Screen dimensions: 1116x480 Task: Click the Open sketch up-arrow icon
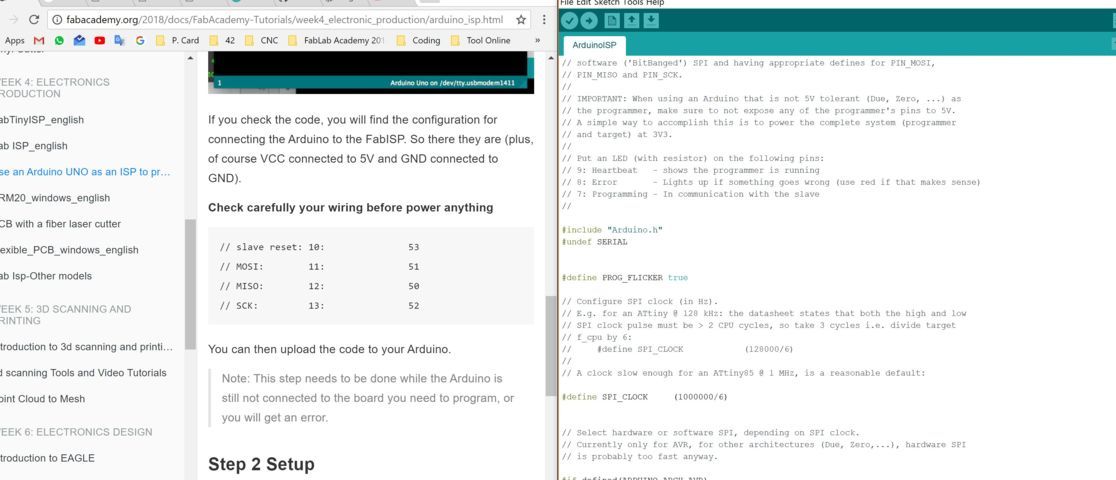(x=632, y=21)
